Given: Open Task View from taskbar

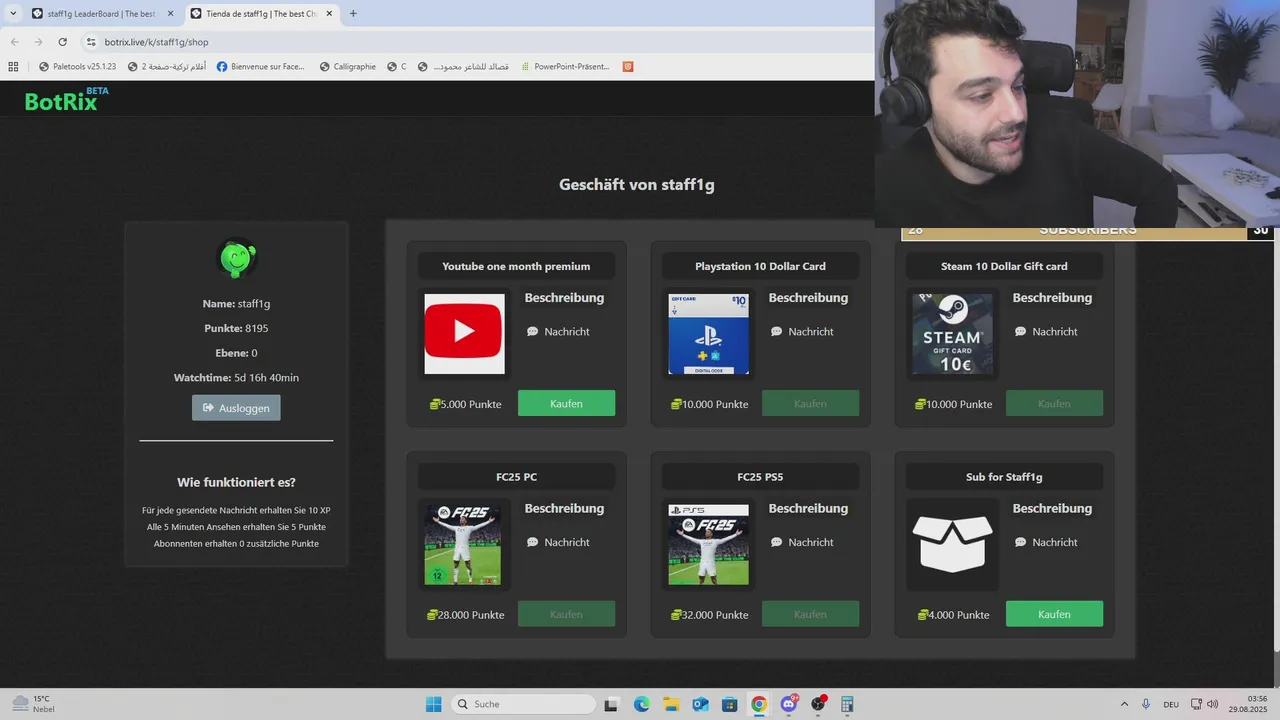Looking at the screenshot, I should click(612, 704).
